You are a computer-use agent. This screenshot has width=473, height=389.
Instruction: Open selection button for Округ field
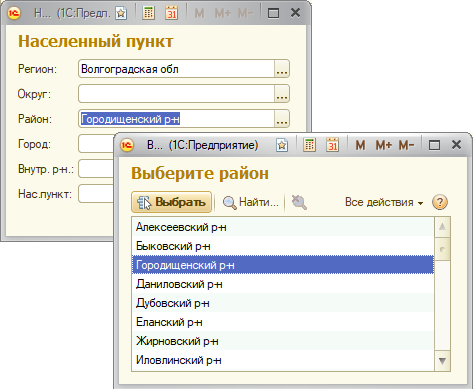click(282, 94)
